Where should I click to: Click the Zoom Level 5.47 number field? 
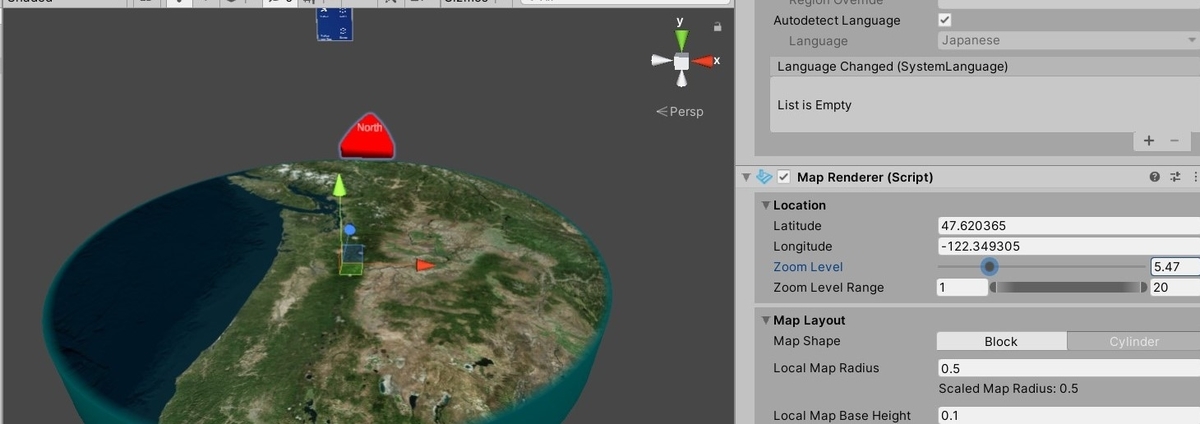(1175, 267)
